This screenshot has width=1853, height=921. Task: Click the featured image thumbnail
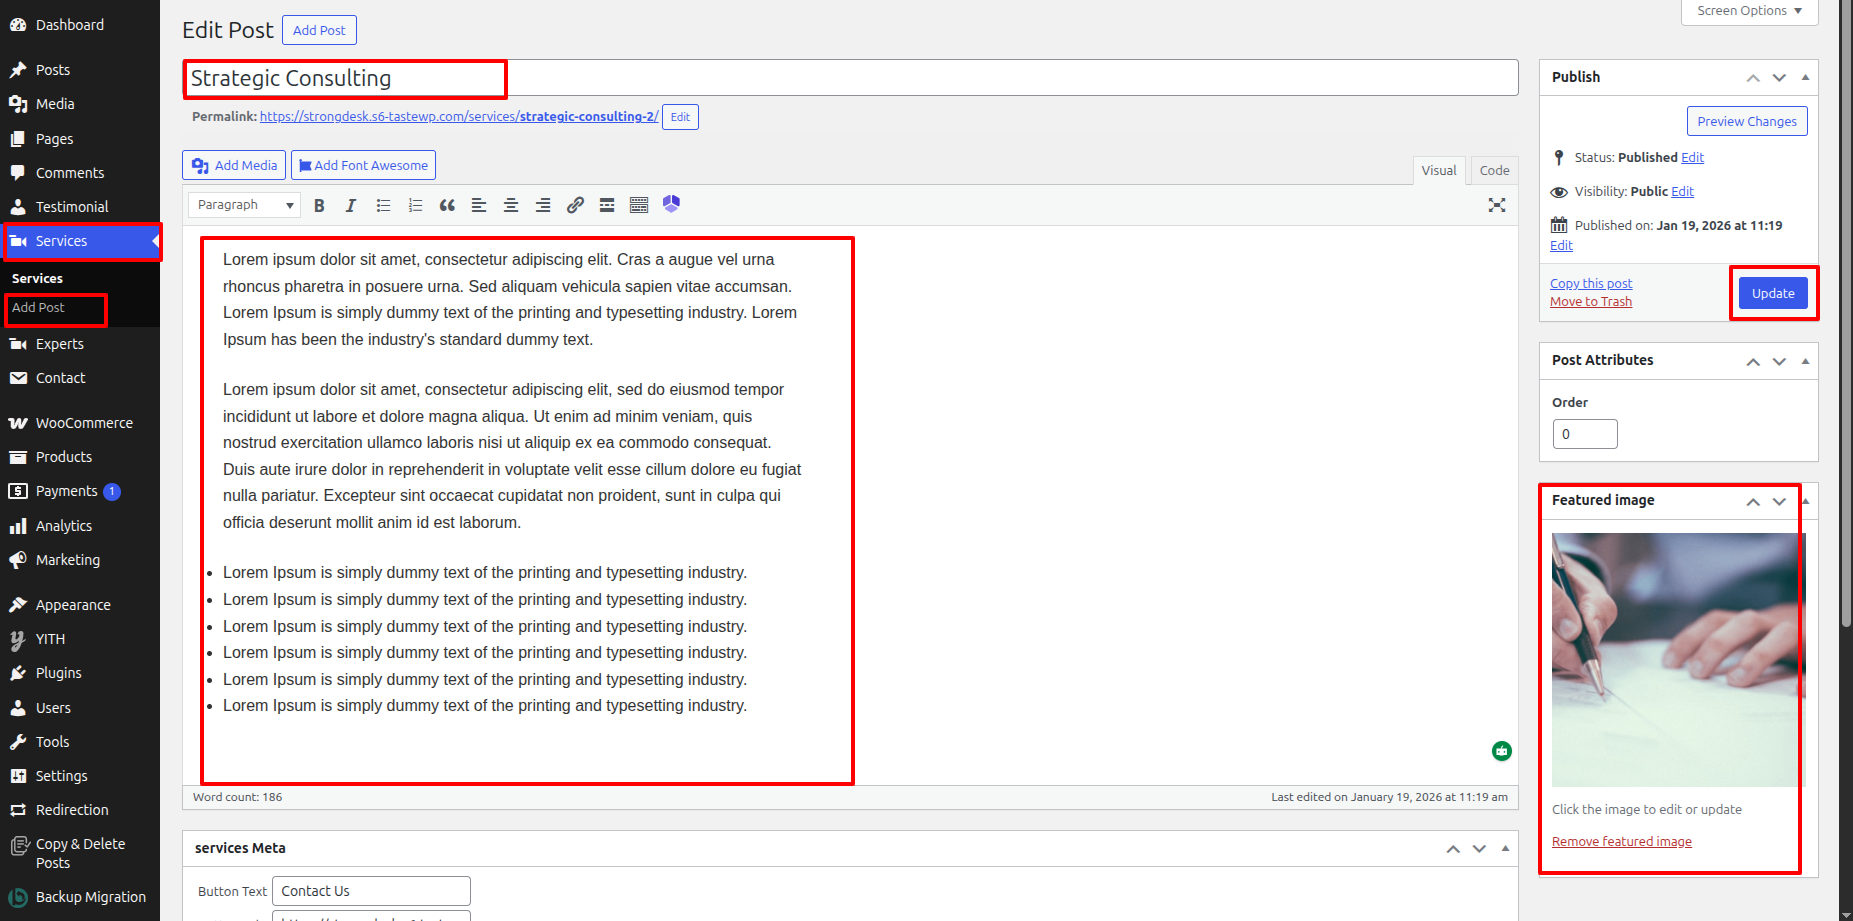[1676, 659]
